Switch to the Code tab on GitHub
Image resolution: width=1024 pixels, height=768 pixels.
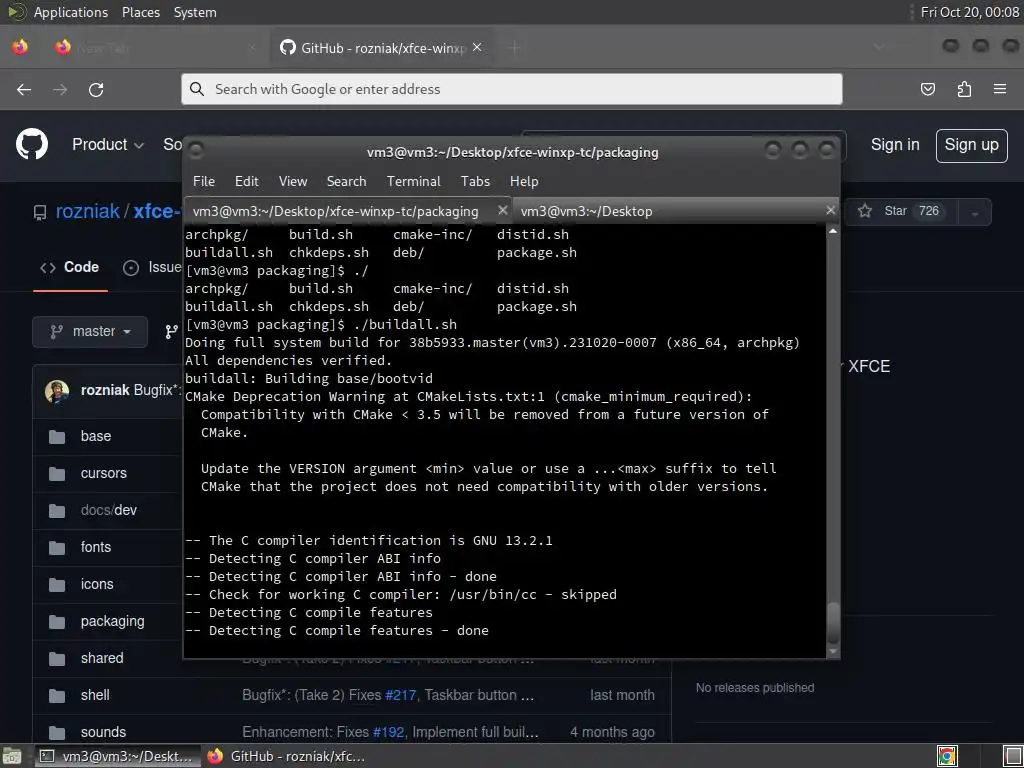point(70,267)
